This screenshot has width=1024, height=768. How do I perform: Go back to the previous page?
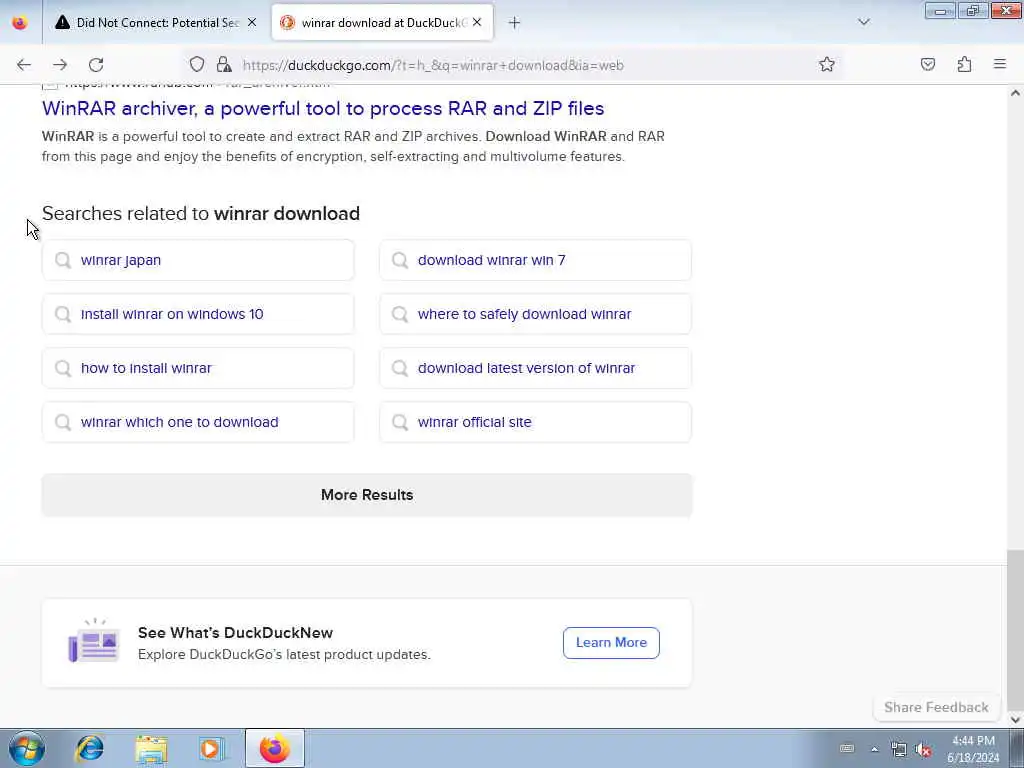[x=24, y=65]
